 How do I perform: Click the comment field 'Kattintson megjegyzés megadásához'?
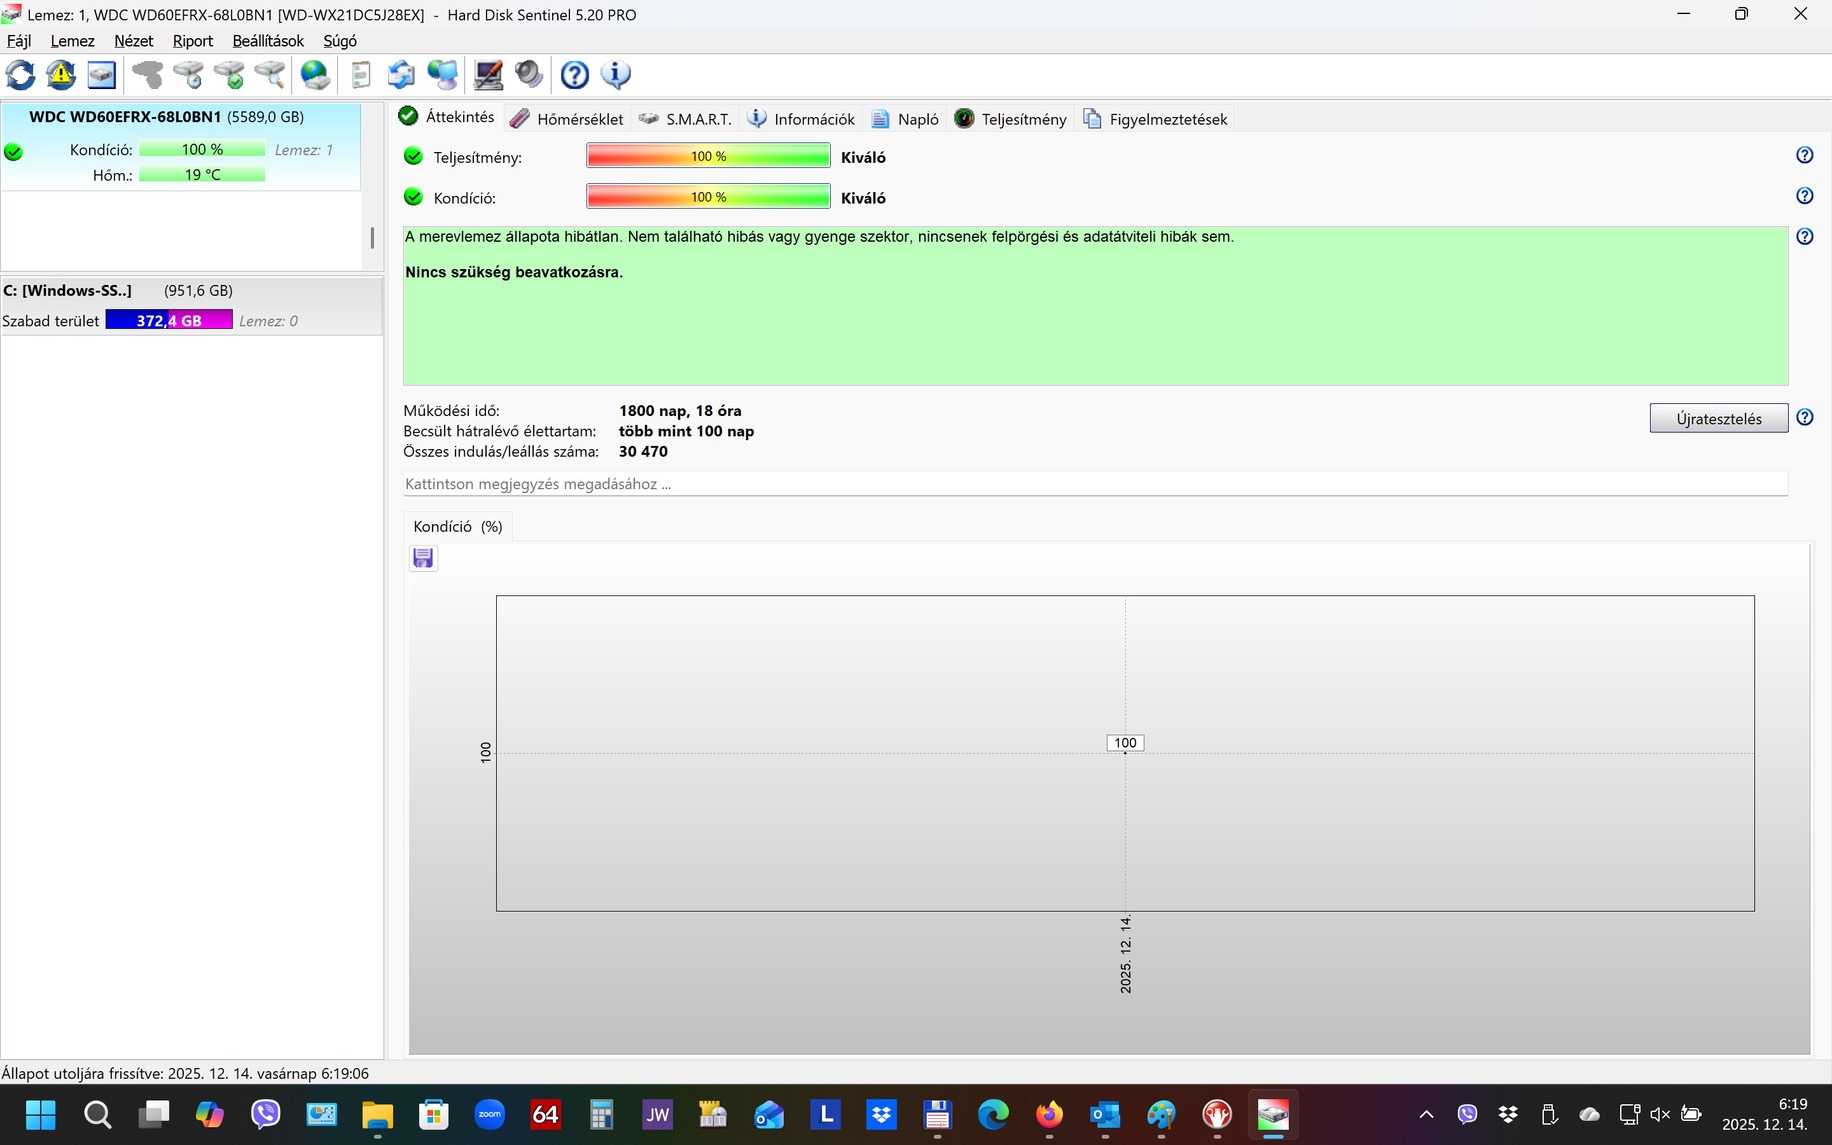1095,484
